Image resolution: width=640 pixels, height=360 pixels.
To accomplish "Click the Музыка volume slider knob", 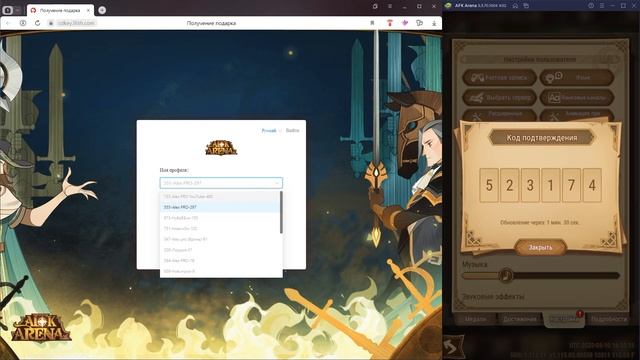I will [506, 276].
